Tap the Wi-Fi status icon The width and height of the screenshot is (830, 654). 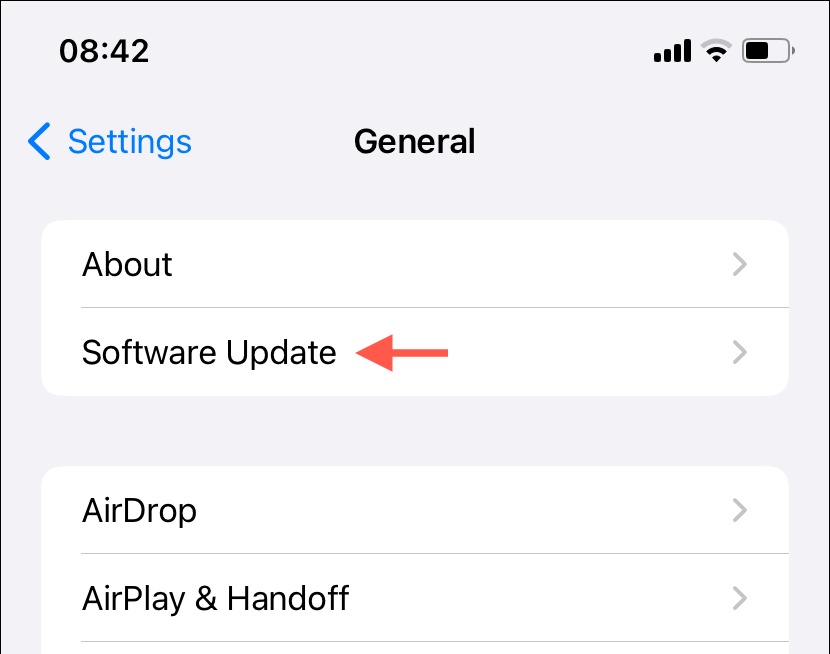716,51
